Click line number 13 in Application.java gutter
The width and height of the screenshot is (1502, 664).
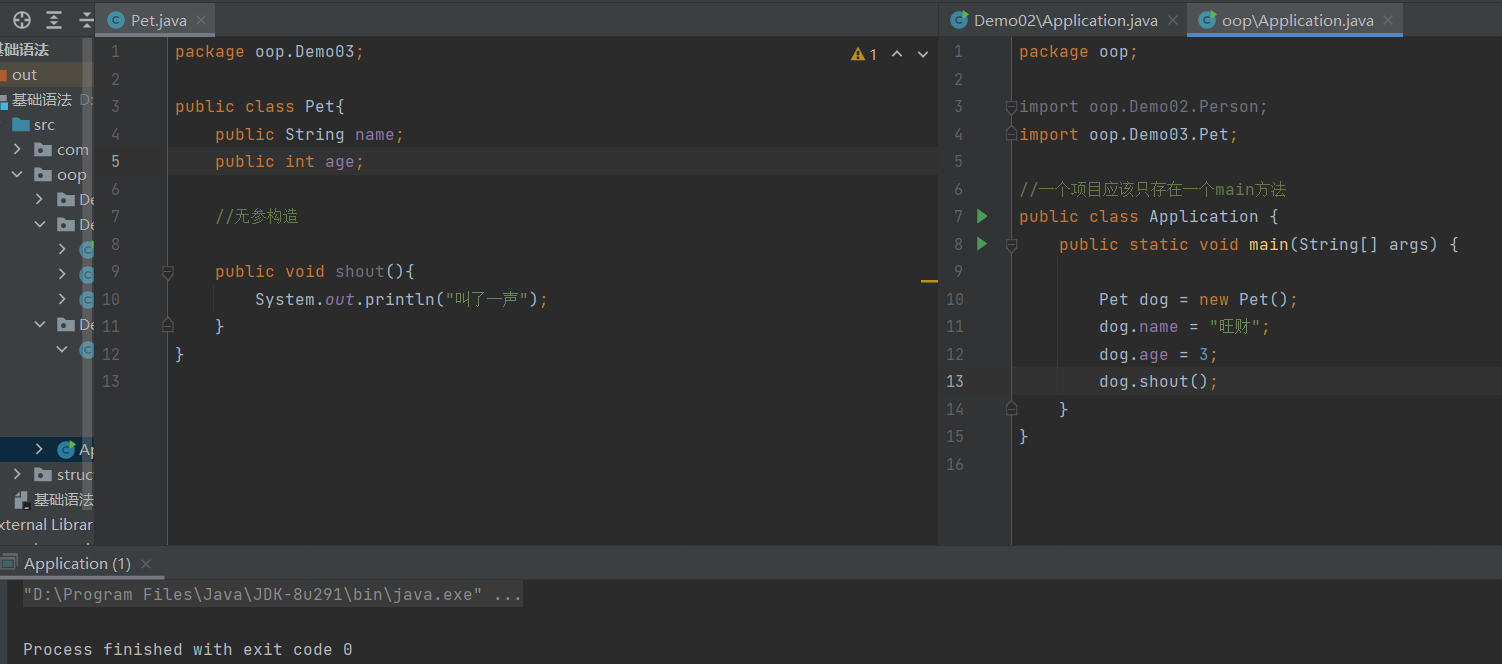[955, 381]
